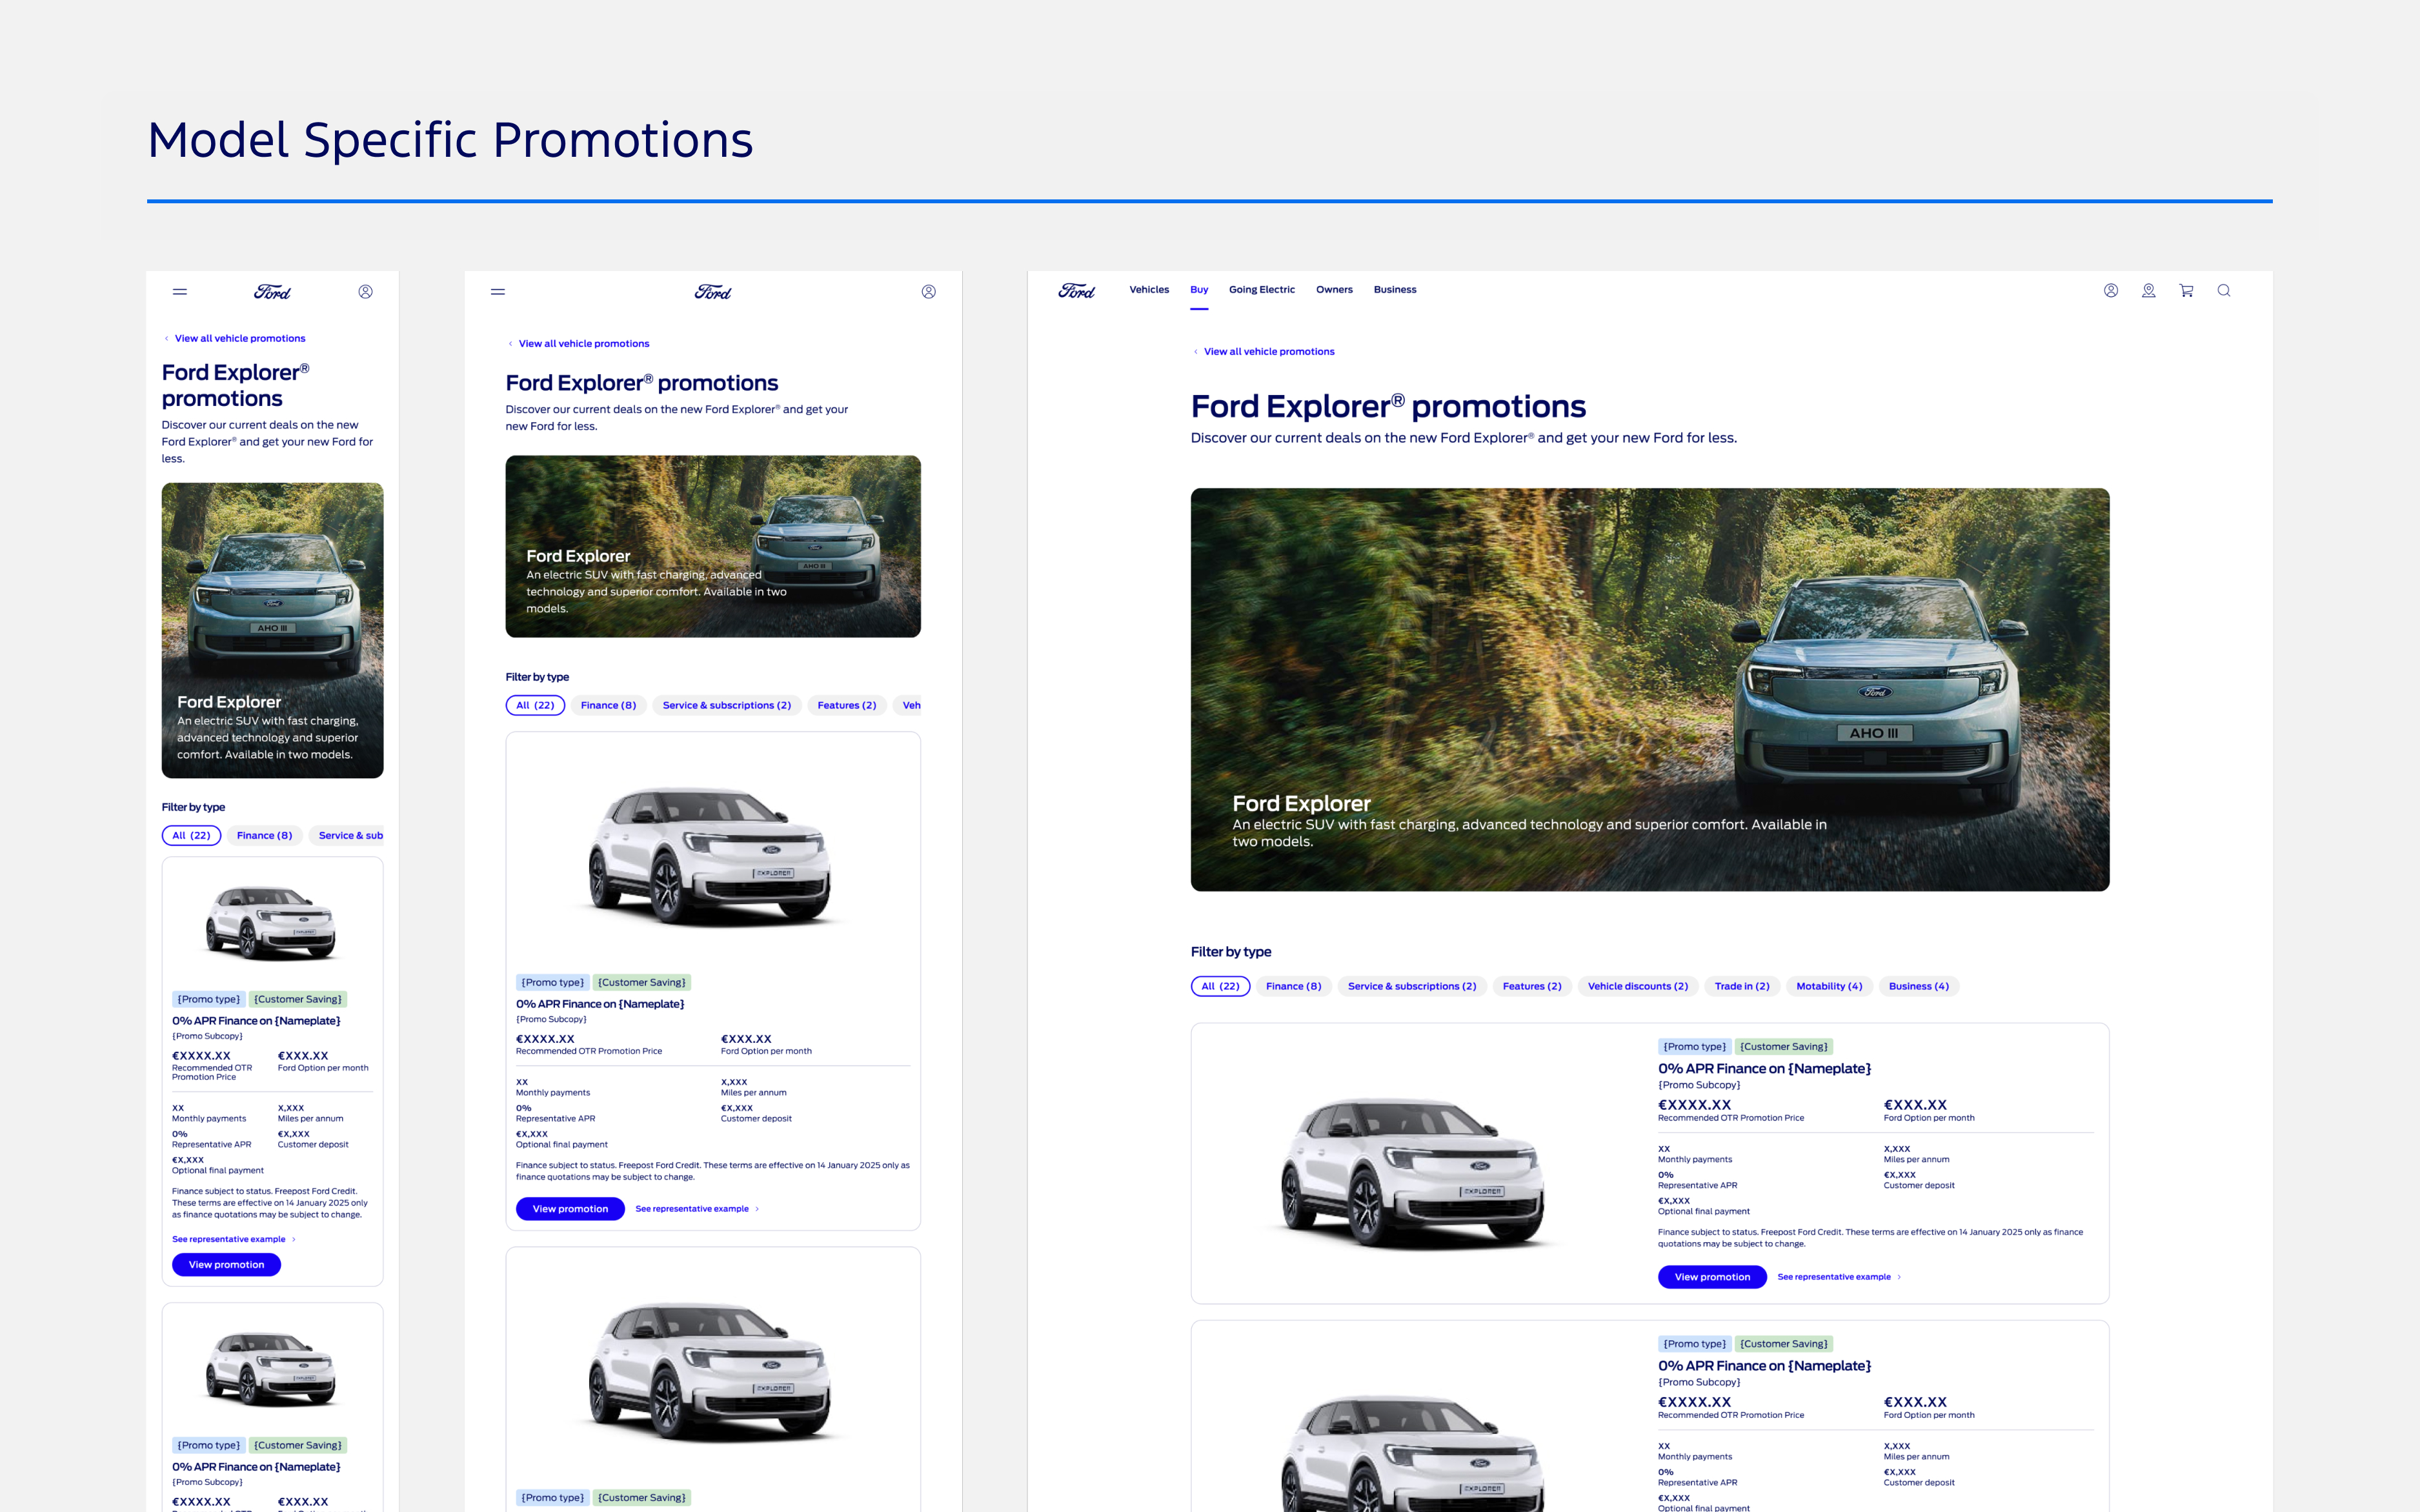This screenshot has width=2420, height=1512.
Task: Click the Ford logo in desktop header
Action: 1076,291
